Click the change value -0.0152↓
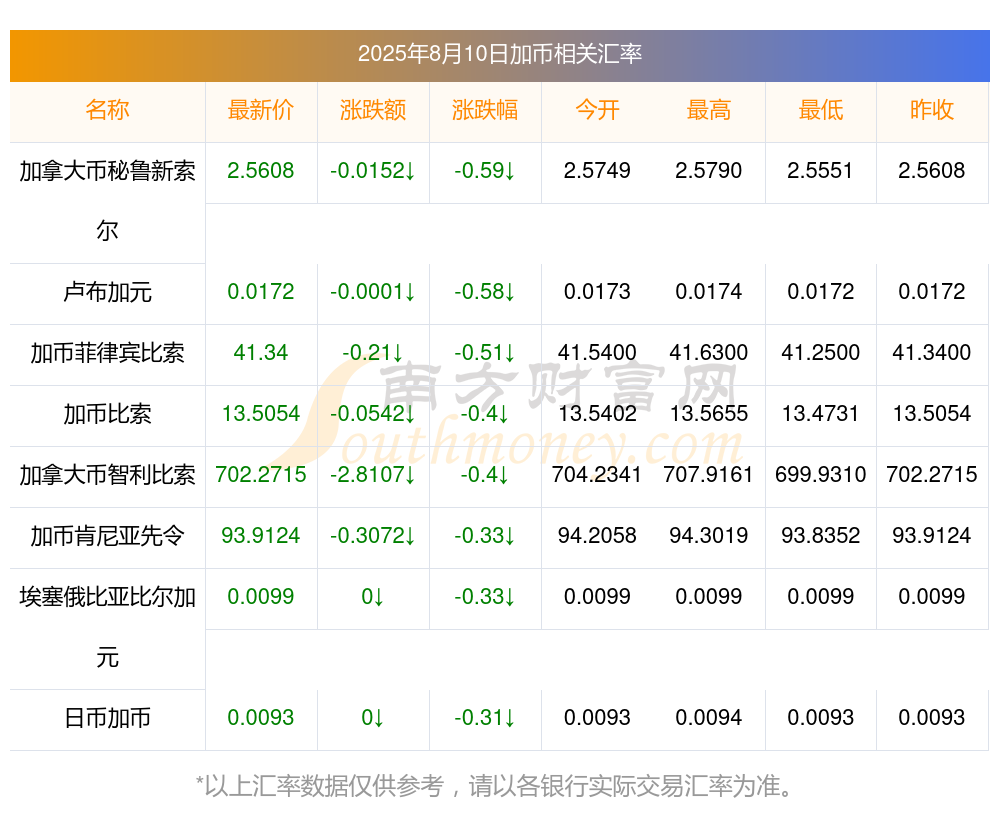Viewport: 1000px width, 817px height. click(x=373, y=170)
